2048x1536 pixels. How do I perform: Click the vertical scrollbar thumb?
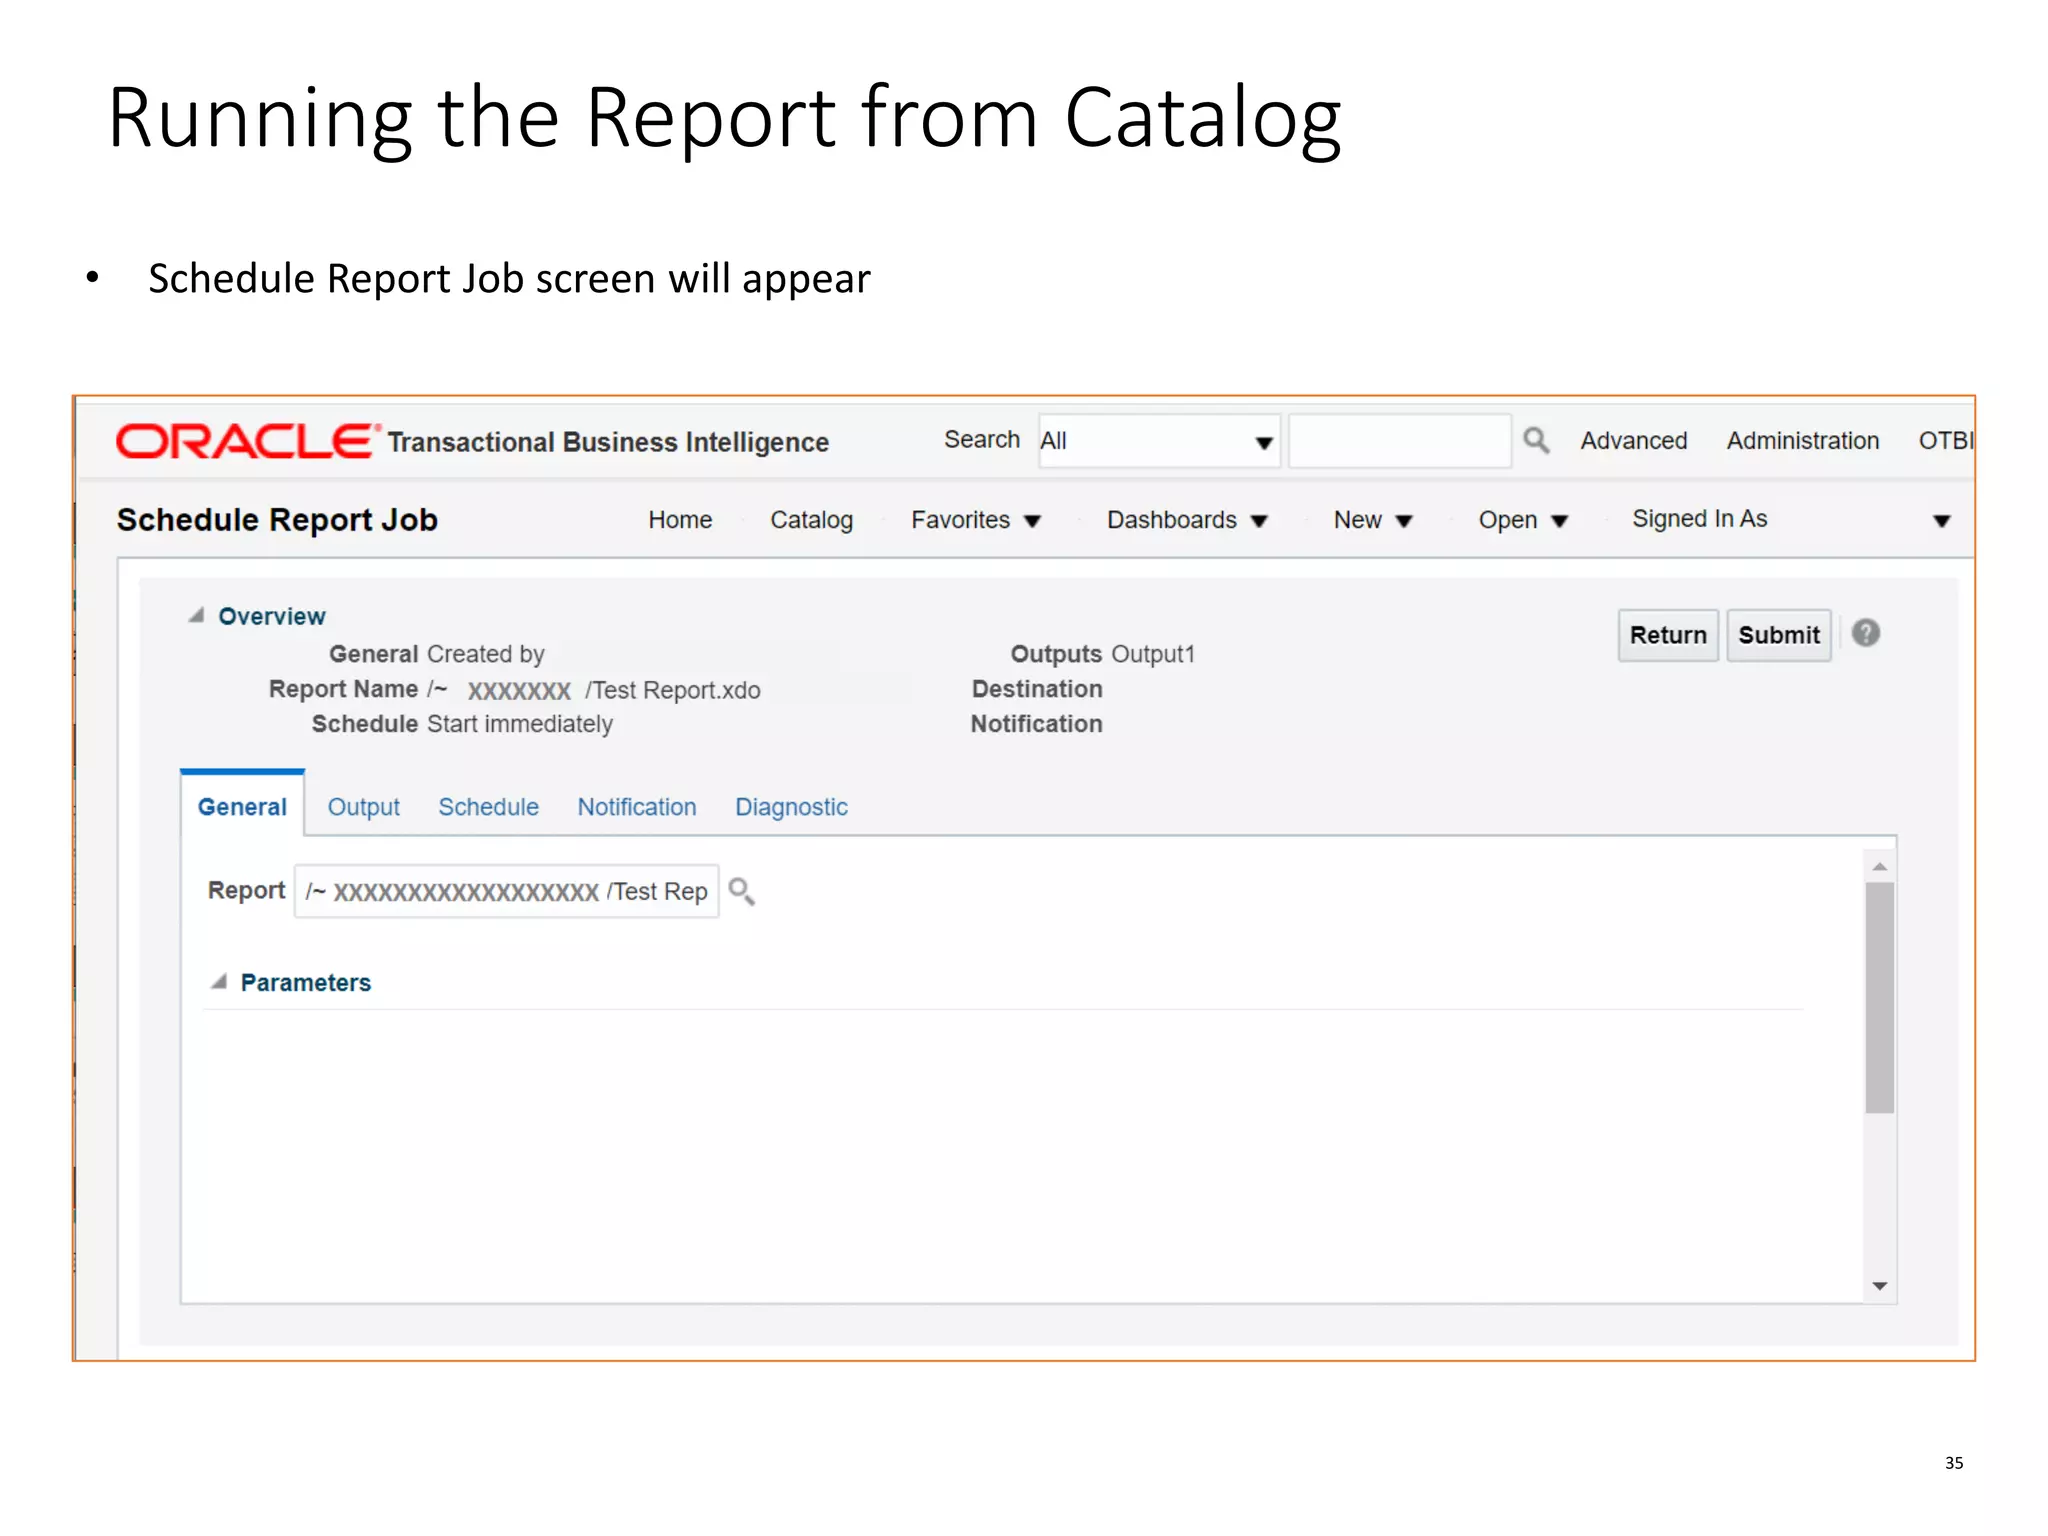pyautogui.click(x=1880, y=998)
